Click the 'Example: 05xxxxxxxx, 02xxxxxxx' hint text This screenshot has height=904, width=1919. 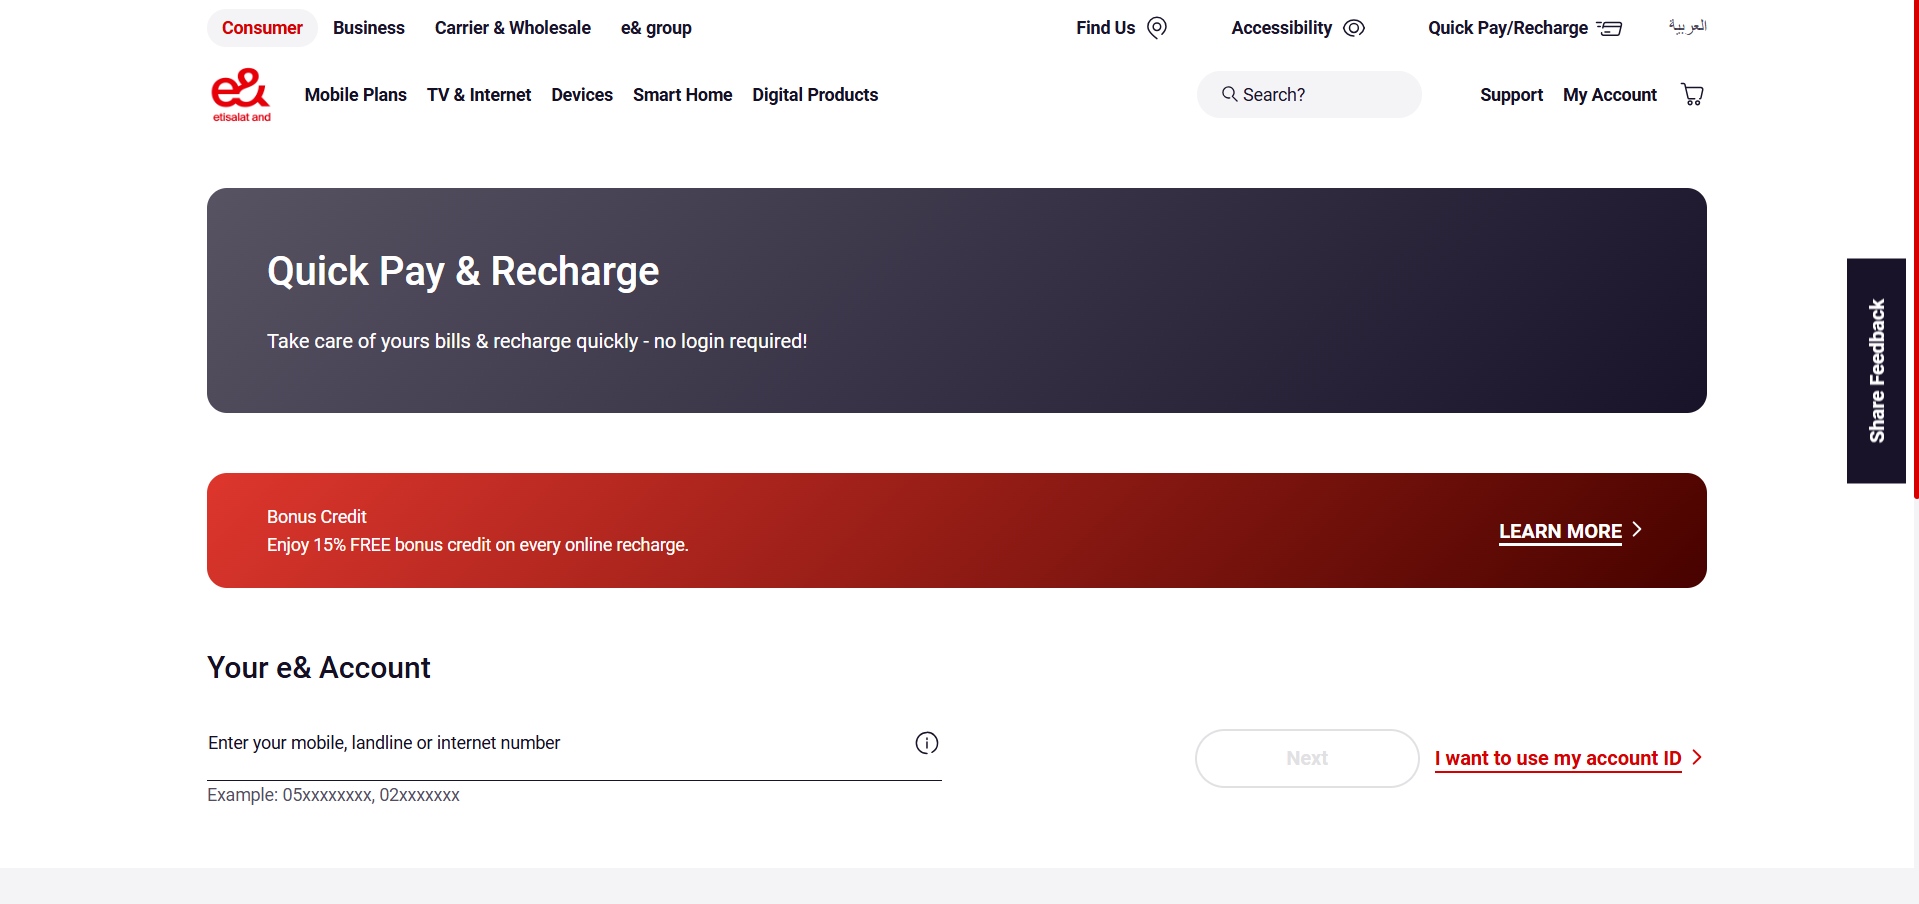click(x=333, y=795)
